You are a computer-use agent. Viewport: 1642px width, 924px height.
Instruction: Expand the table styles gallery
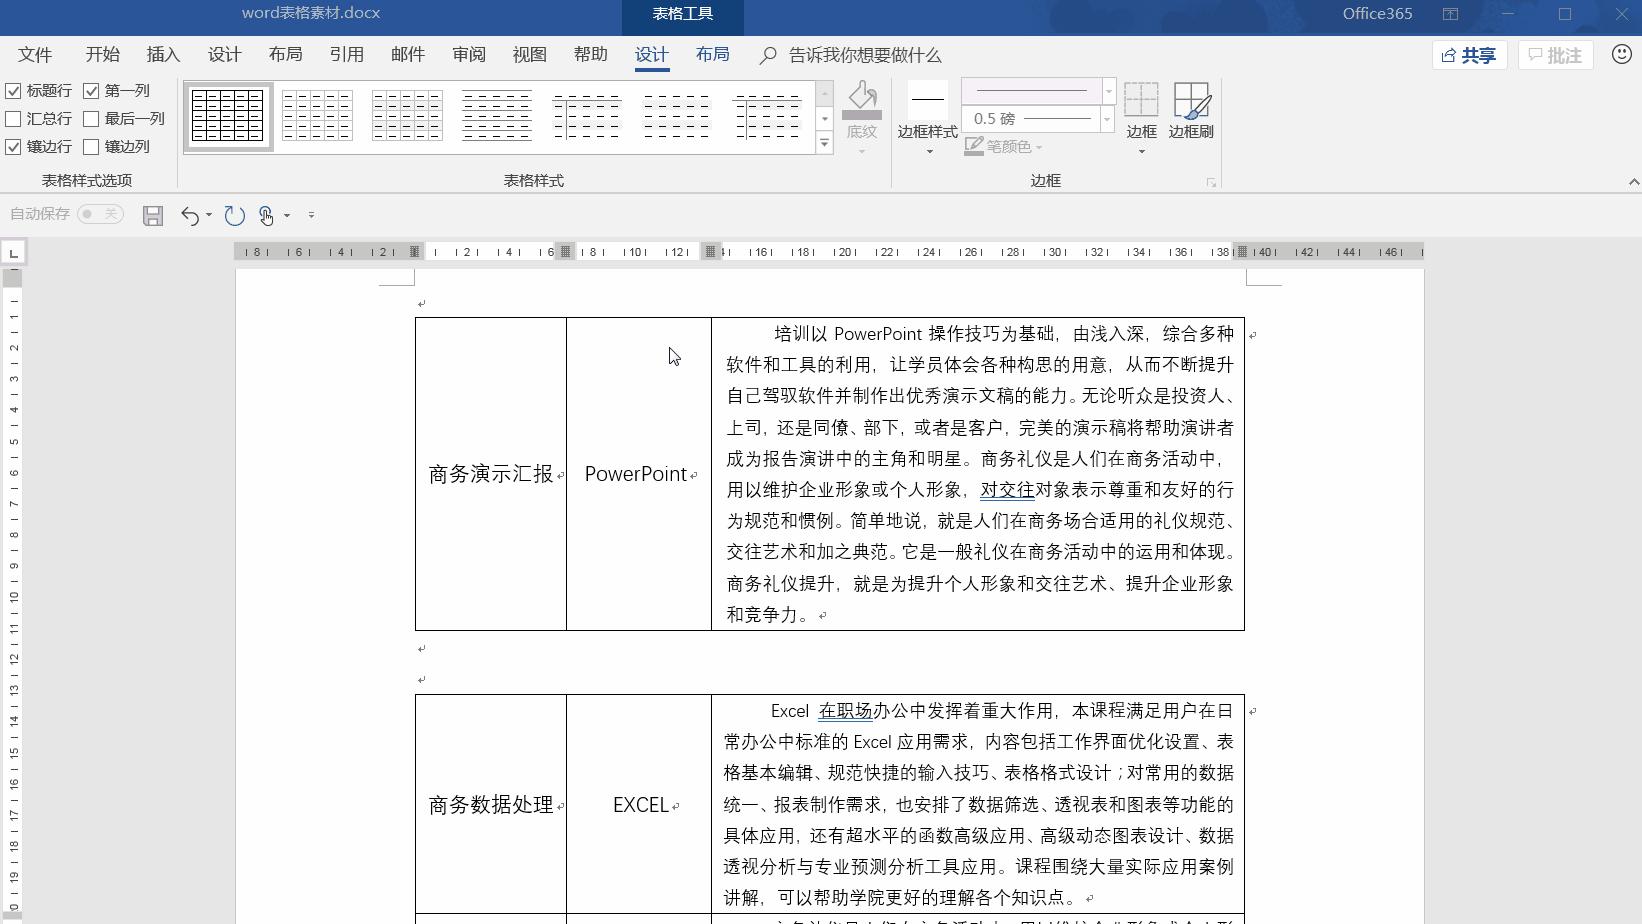[x=824, y=143]
